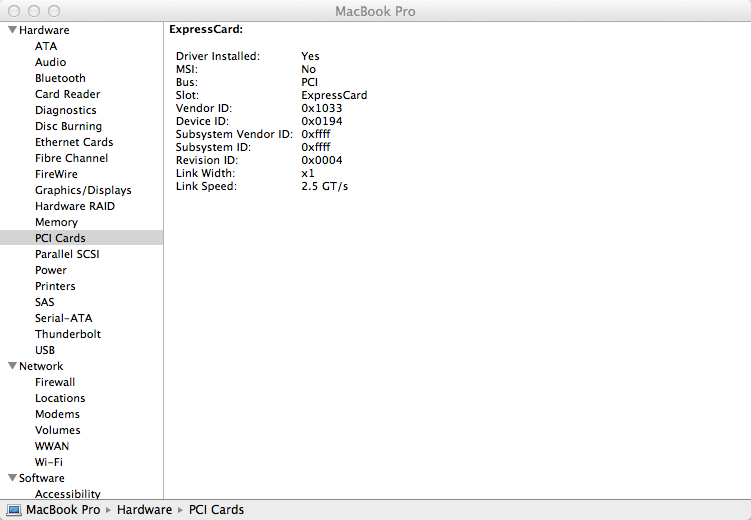Choose Ethernet Cards in the sidebar

coord(74,142)
